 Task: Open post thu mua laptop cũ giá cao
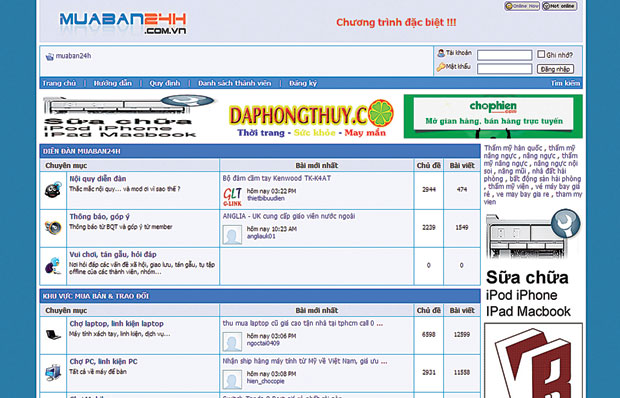point(303,323)
